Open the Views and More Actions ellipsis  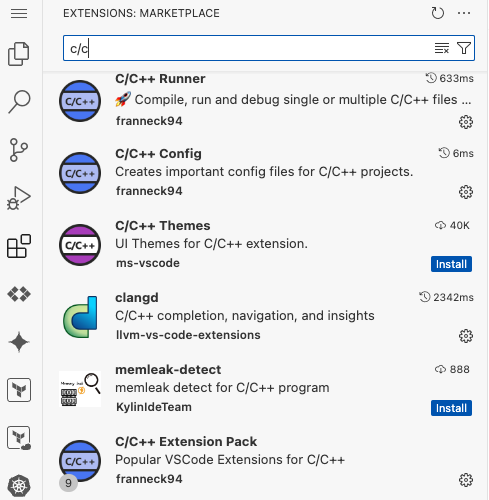464,13
